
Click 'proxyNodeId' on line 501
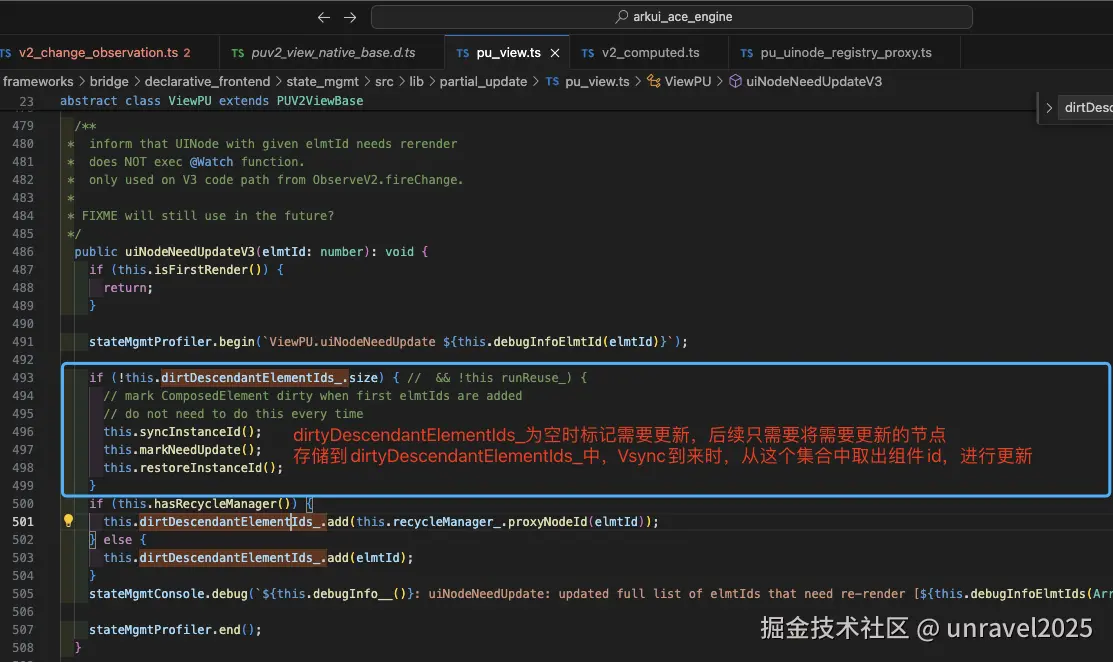coord(547,522)
